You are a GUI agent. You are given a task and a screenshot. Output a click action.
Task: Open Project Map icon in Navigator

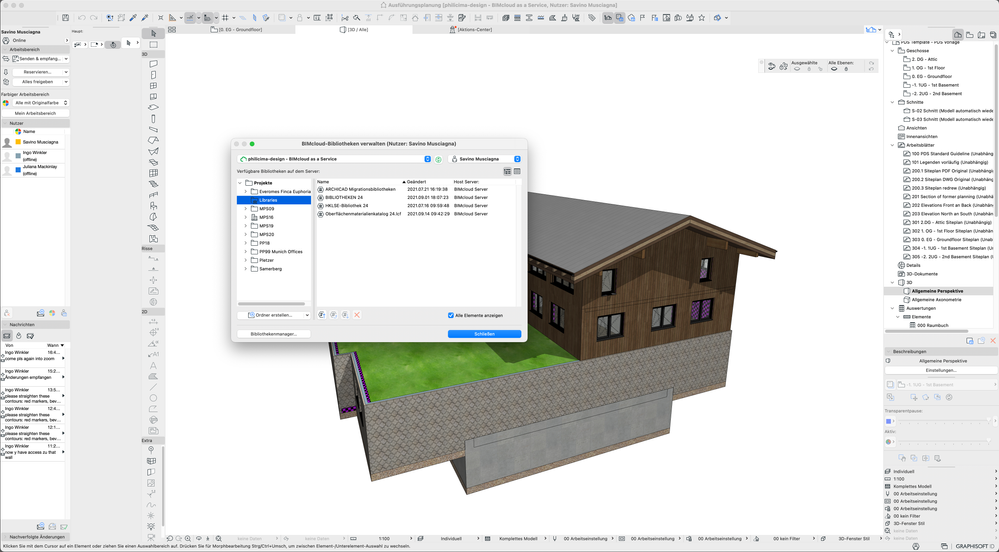pyautogui.click(x=958, y=34)
